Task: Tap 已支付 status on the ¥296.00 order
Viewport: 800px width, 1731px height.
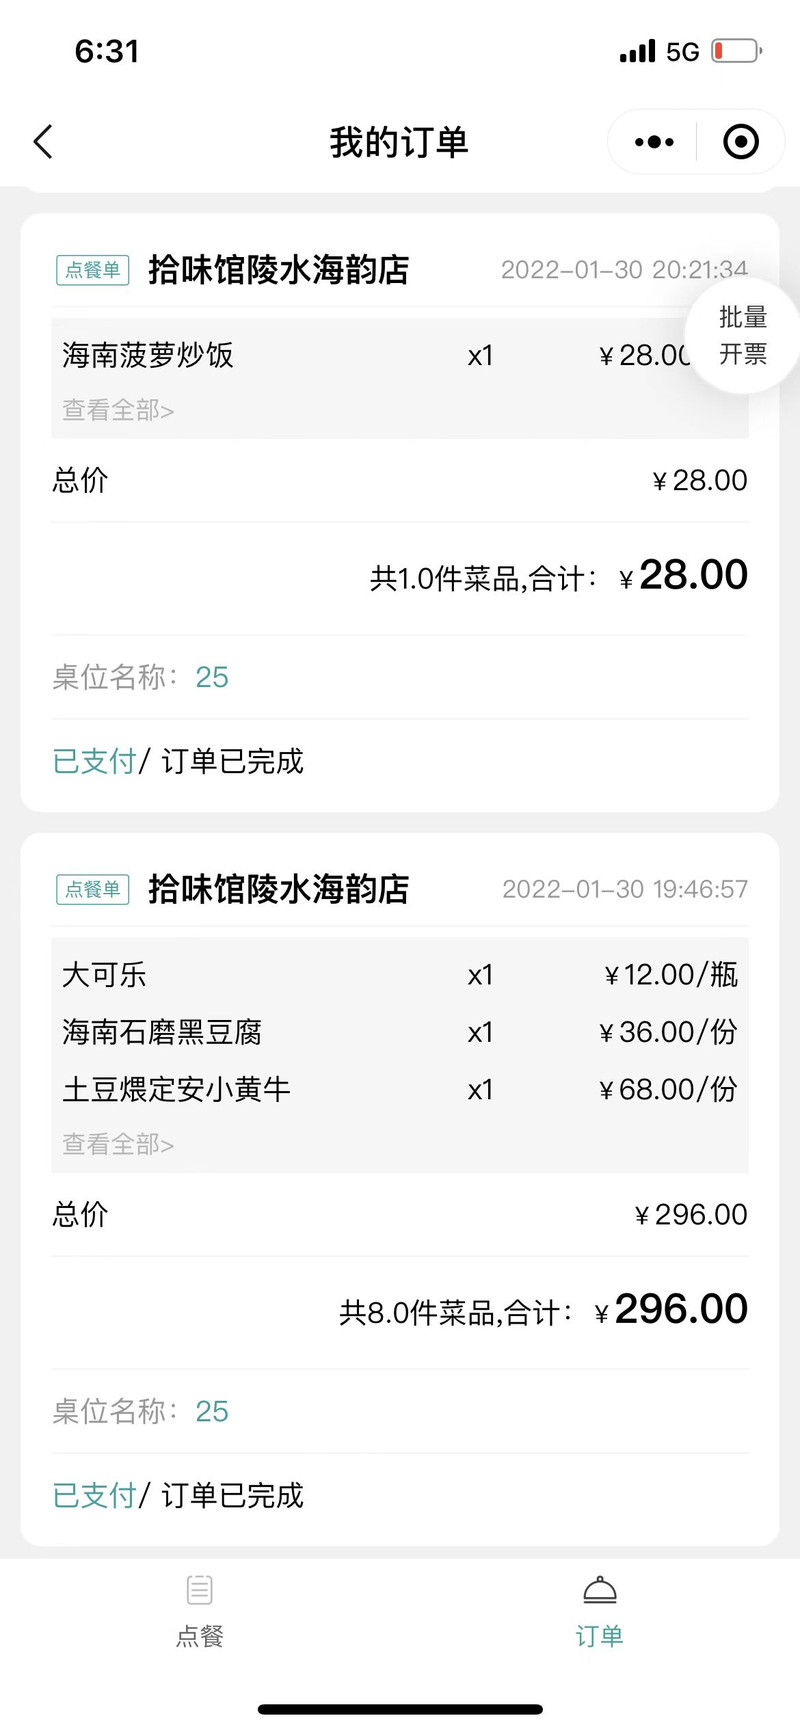Action: tap(94, 1496)
